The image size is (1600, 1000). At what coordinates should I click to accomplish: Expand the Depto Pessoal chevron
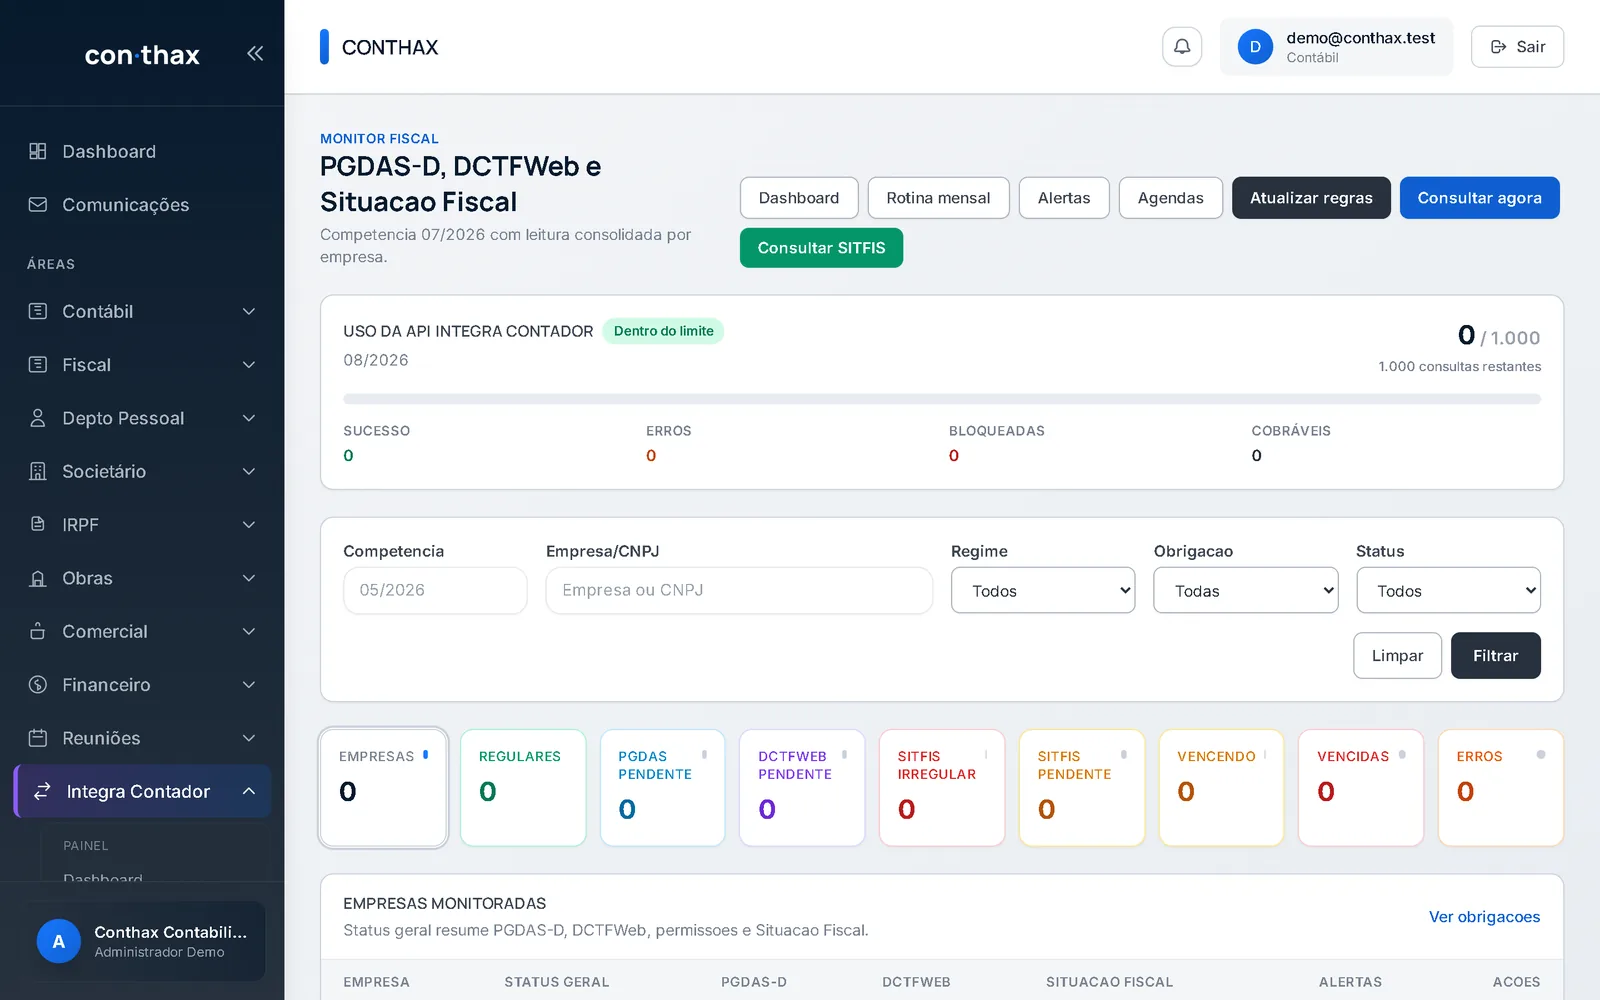click(x=249, y=418)
